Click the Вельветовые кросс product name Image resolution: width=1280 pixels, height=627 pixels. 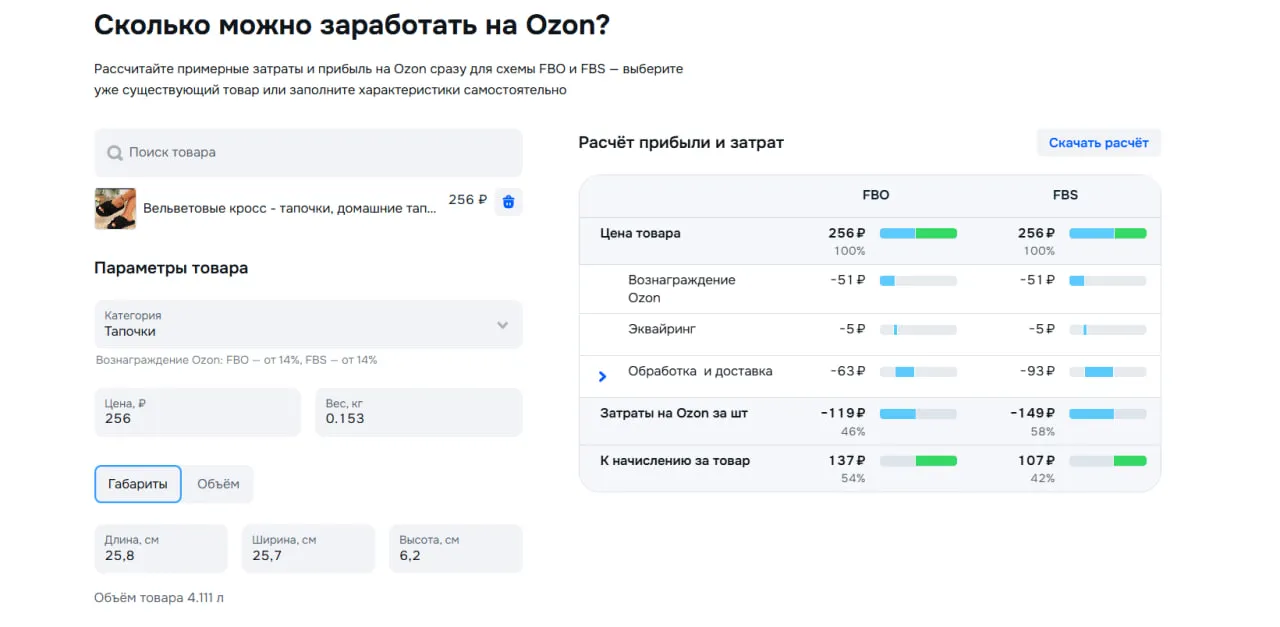[x=290, y=208]
